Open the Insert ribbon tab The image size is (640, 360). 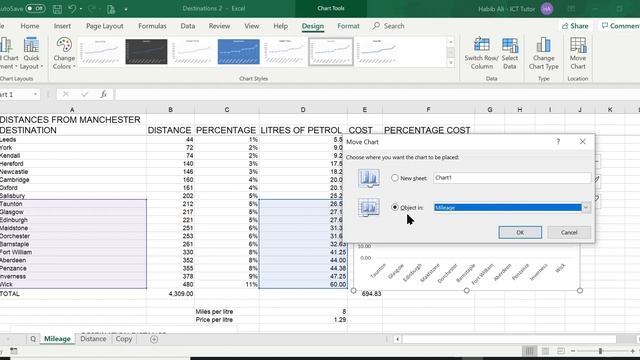(62, 26)
